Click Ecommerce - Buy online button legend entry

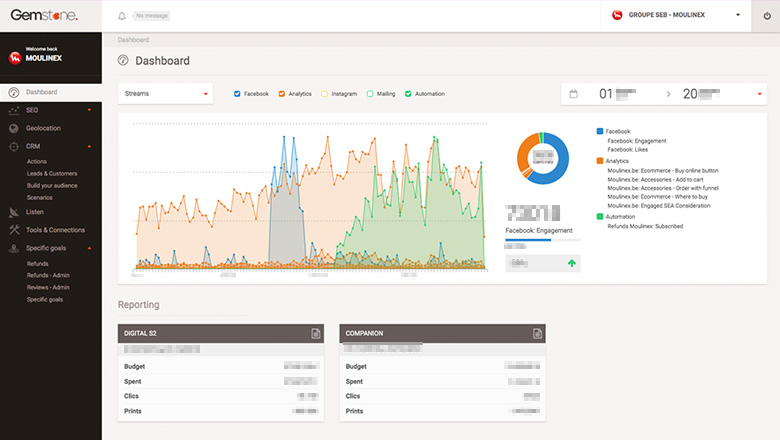(x=663, y=171)
